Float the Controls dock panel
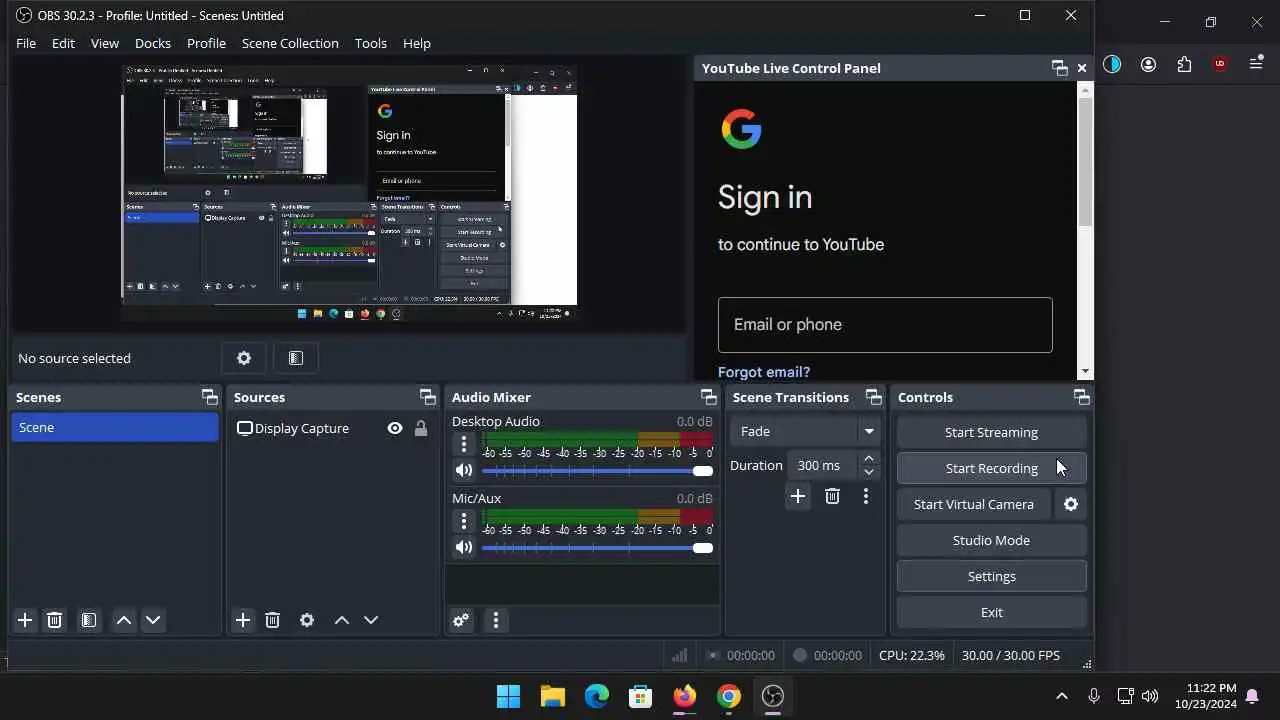1280x720 pixels. point(1081,397)
